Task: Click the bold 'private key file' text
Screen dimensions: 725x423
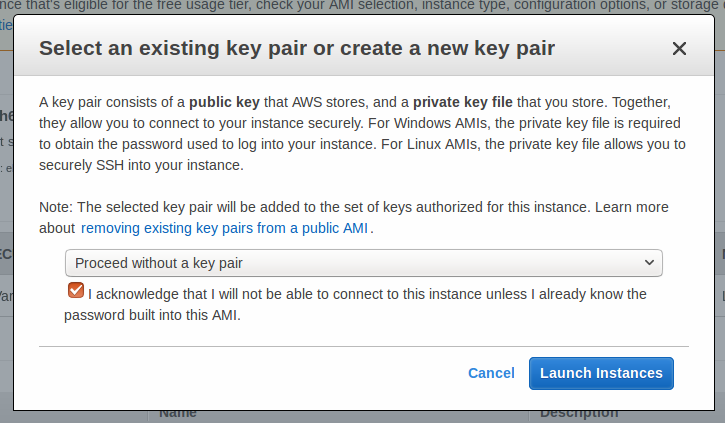Action: click(x=466, y=103)
